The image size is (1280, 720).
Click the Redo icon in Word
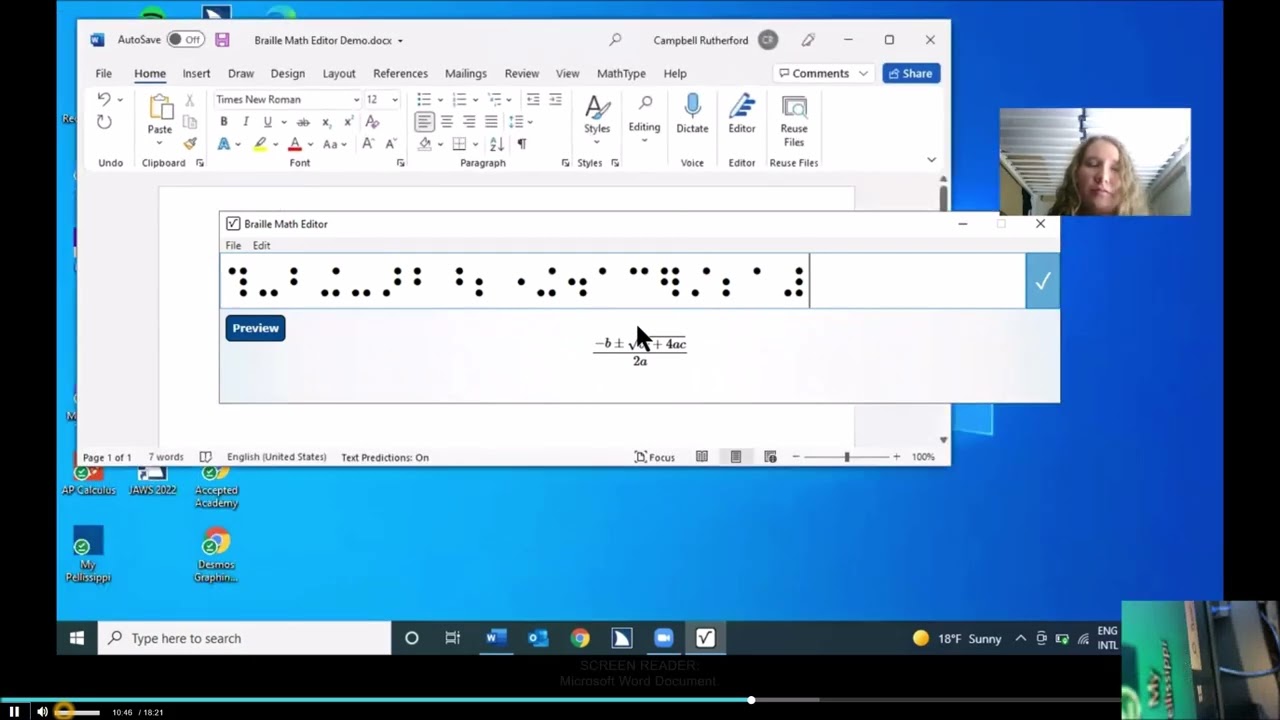coord(104,121)
